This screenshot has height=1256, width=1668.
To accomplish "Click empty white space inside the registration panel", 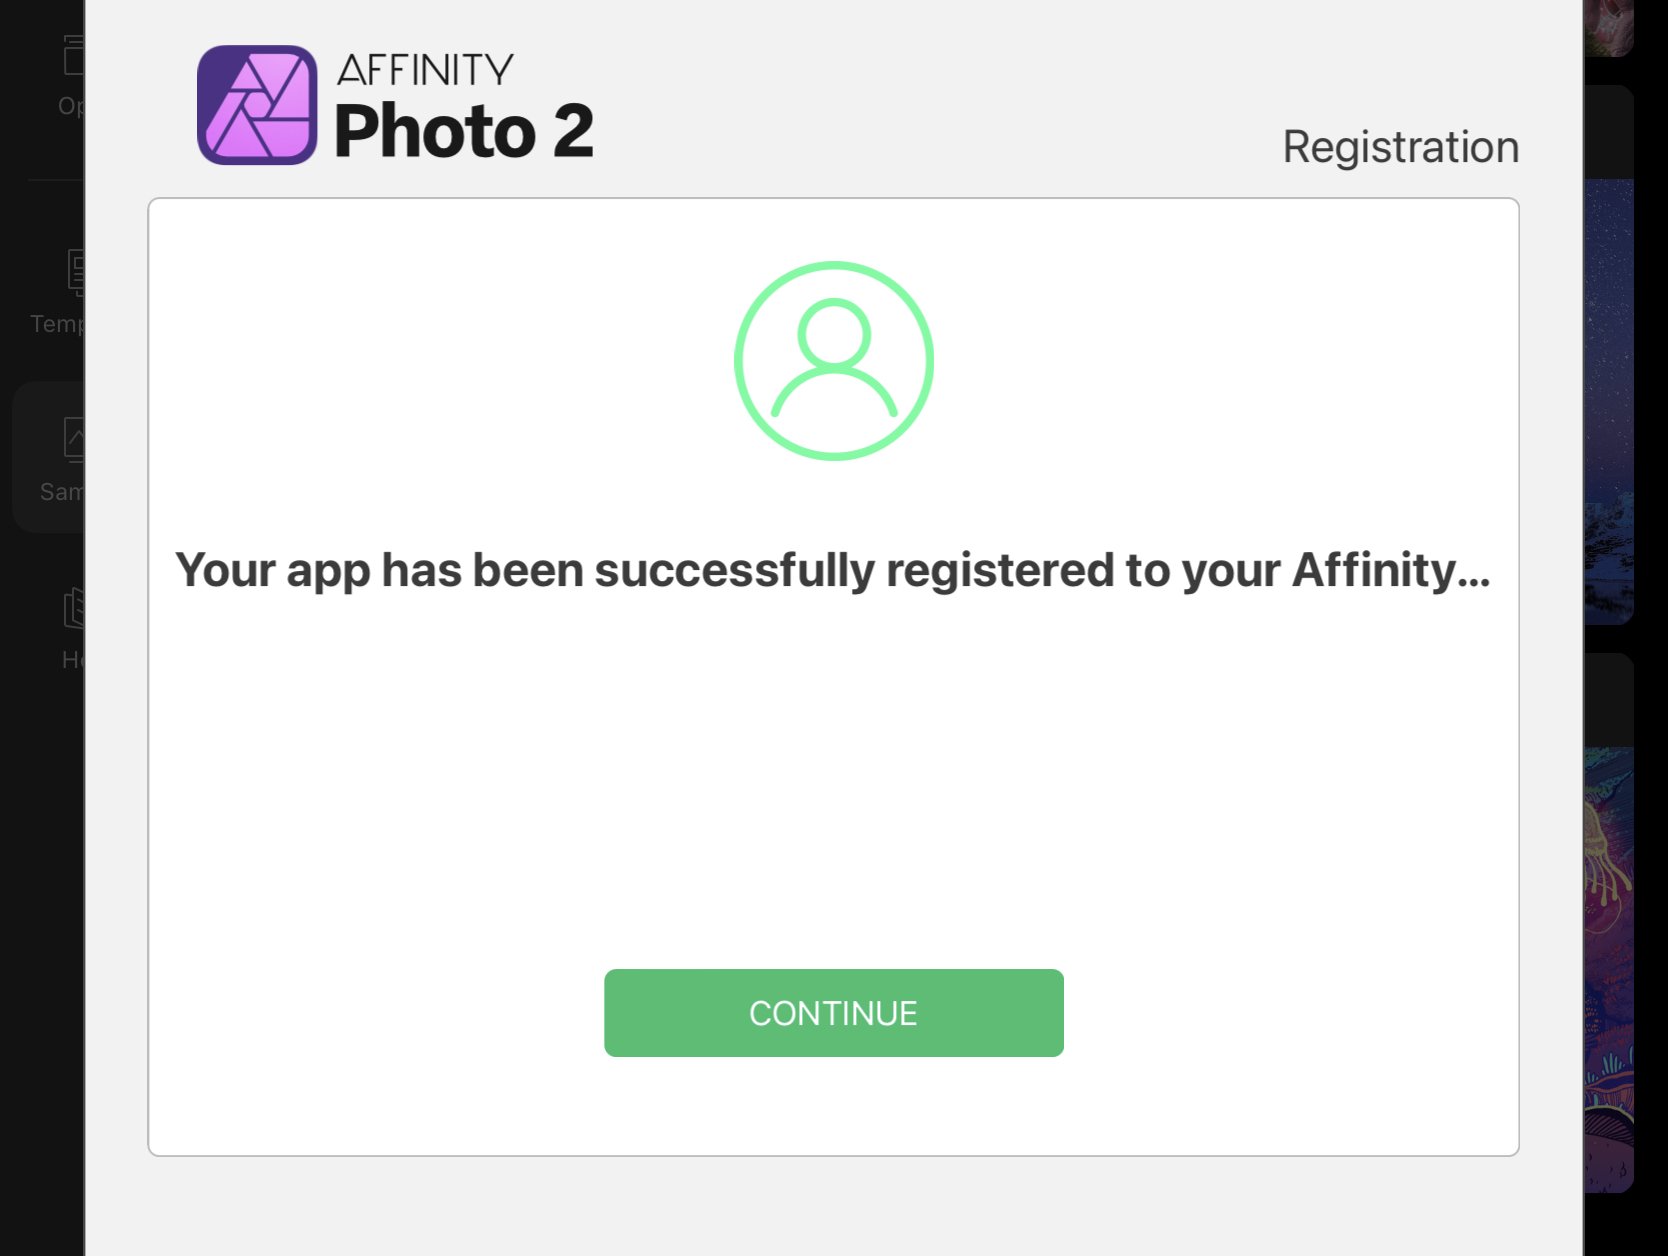I will (x=832, y=780).
